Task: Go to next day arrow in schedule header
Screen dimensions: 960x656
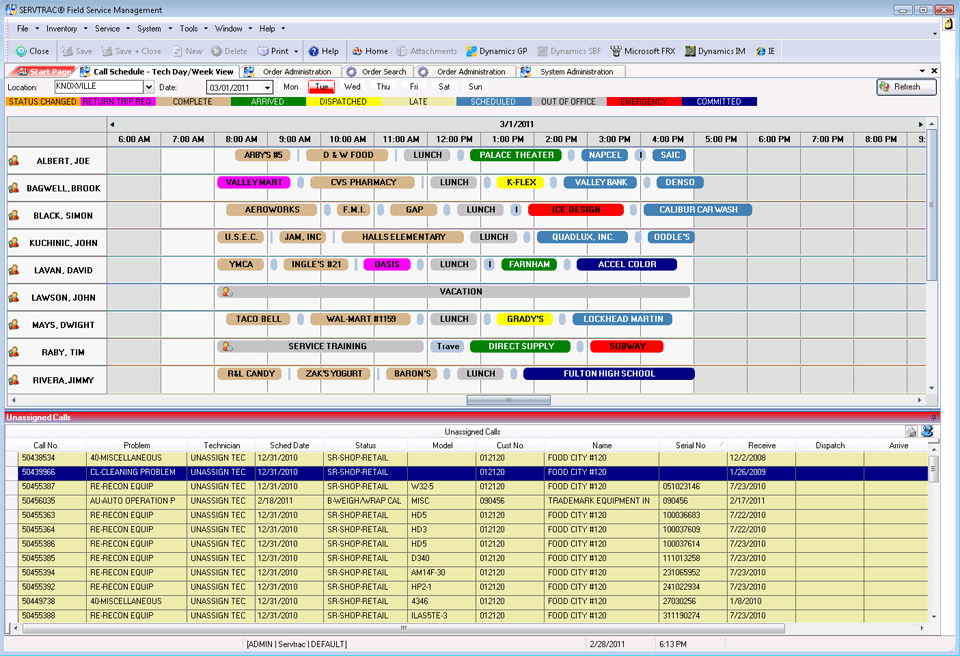Action: coord(920,124)
